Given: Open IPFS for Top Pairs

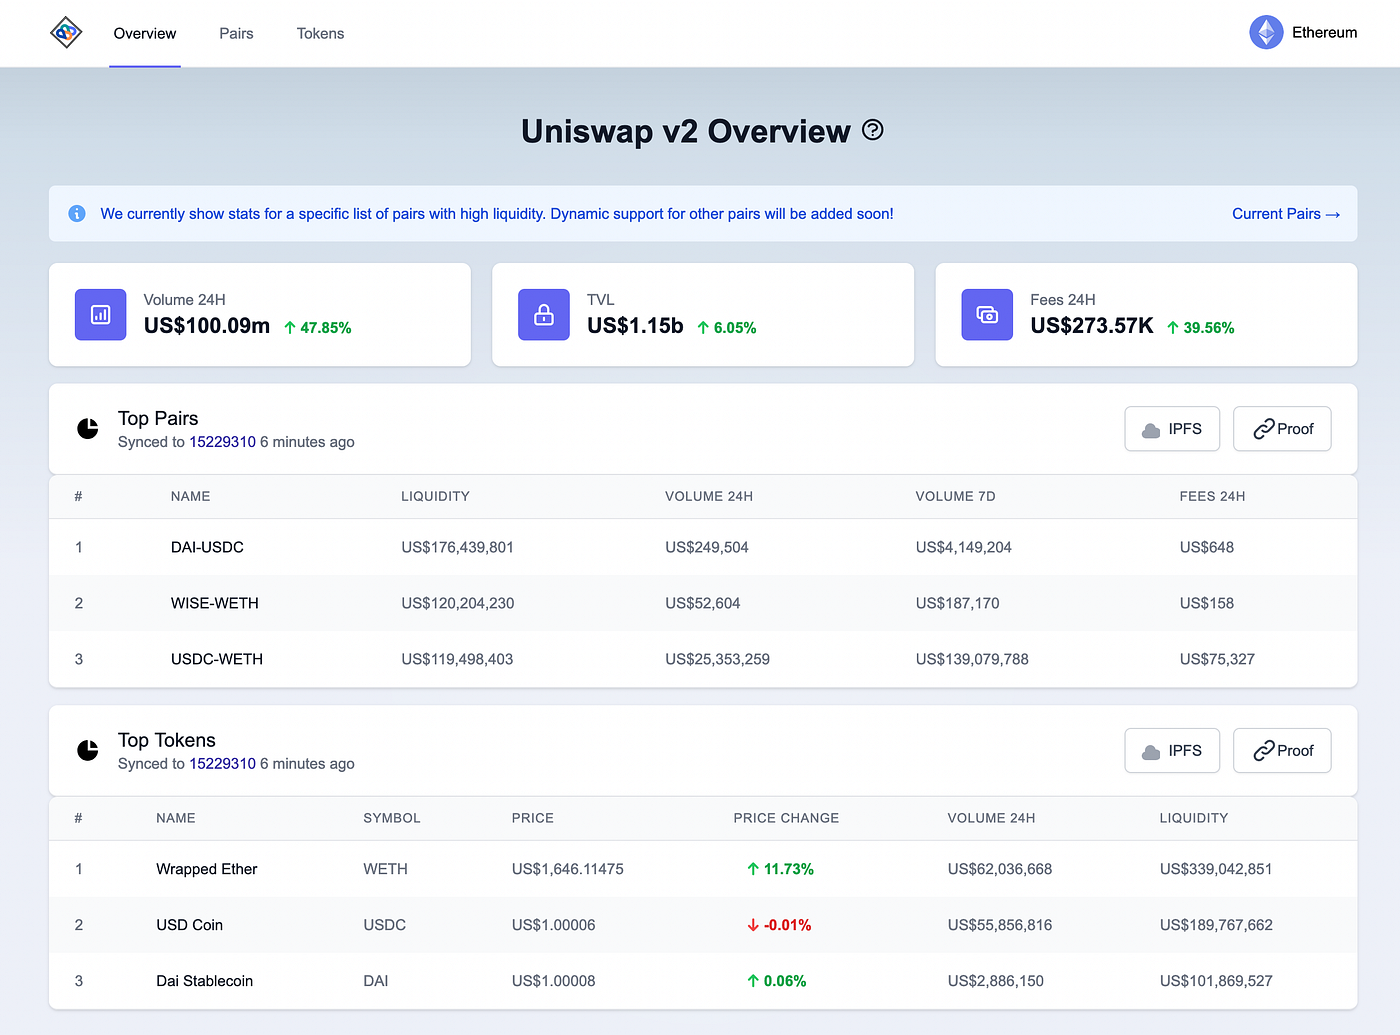Looking at the screenshot, I should [x=1172, y=429].
